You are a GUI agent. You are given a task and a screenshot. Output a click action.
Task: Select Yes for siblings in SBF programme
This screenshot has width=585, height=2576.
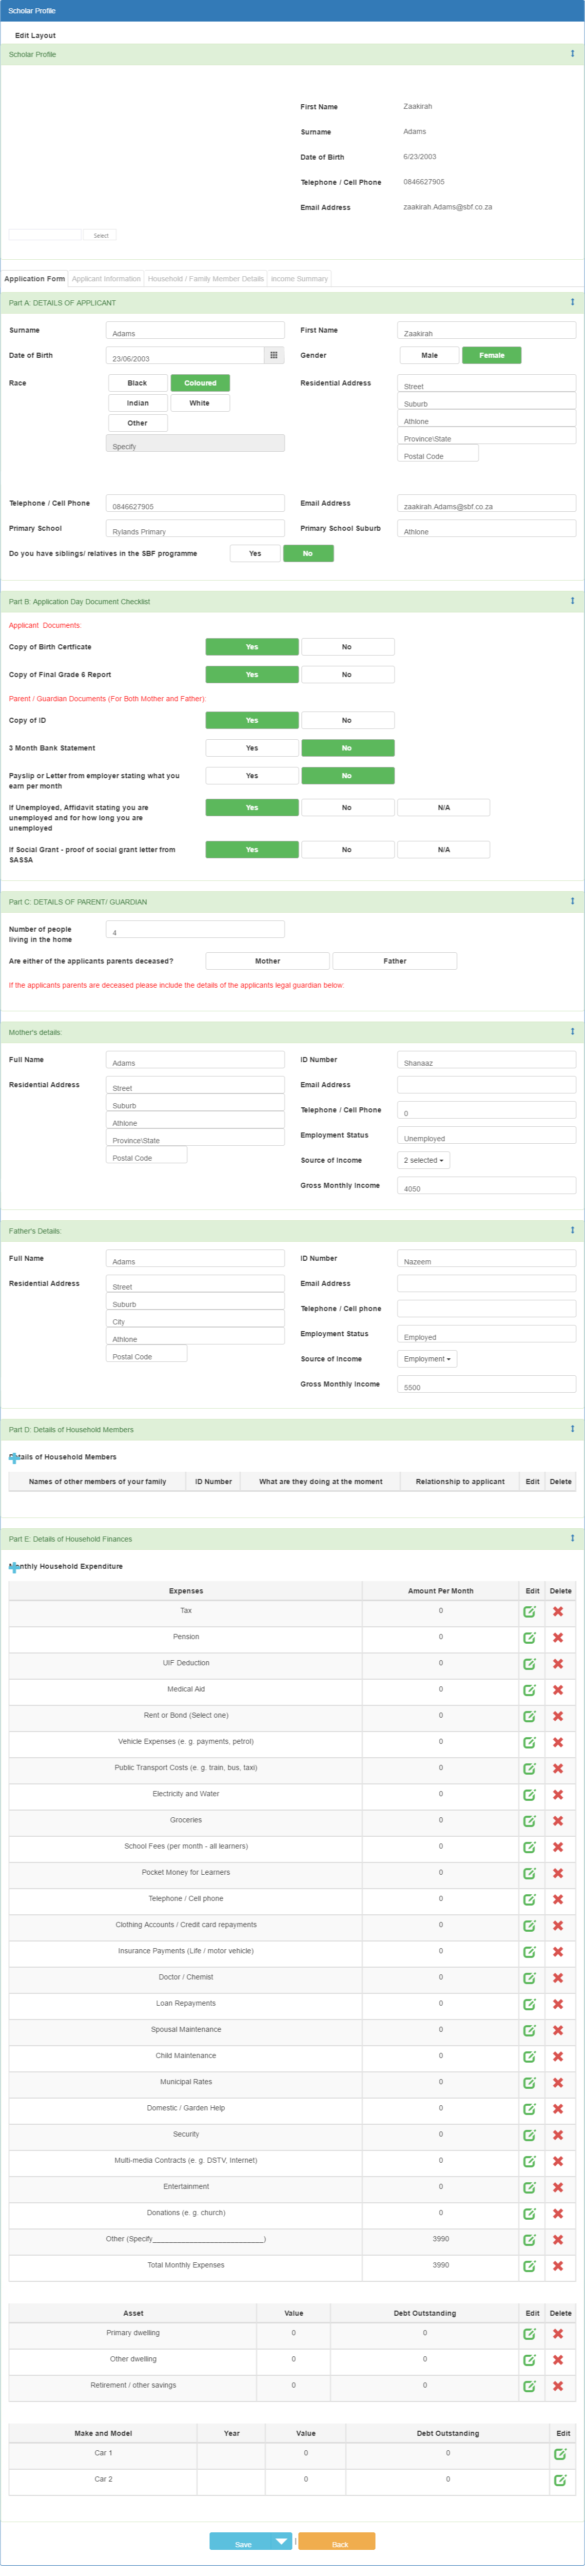(255, 553)
